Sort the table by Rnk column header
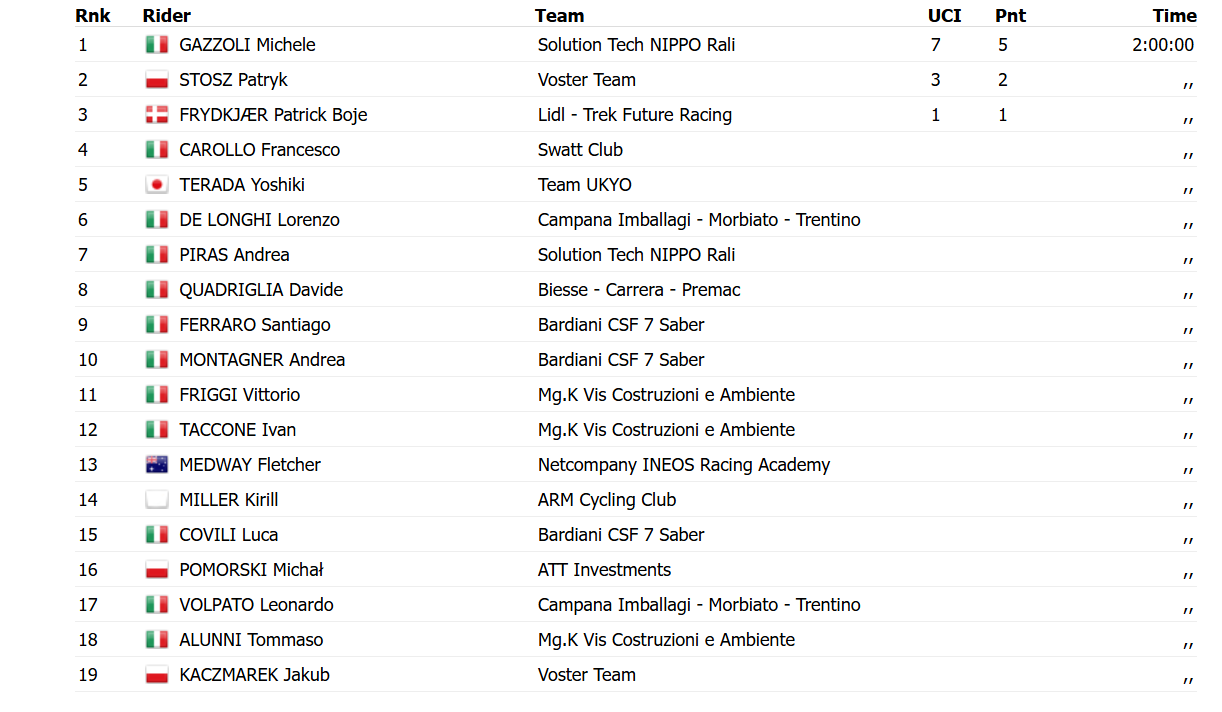Image resolution: width=1222 pixels, height=712 pixels. (93, 16)
